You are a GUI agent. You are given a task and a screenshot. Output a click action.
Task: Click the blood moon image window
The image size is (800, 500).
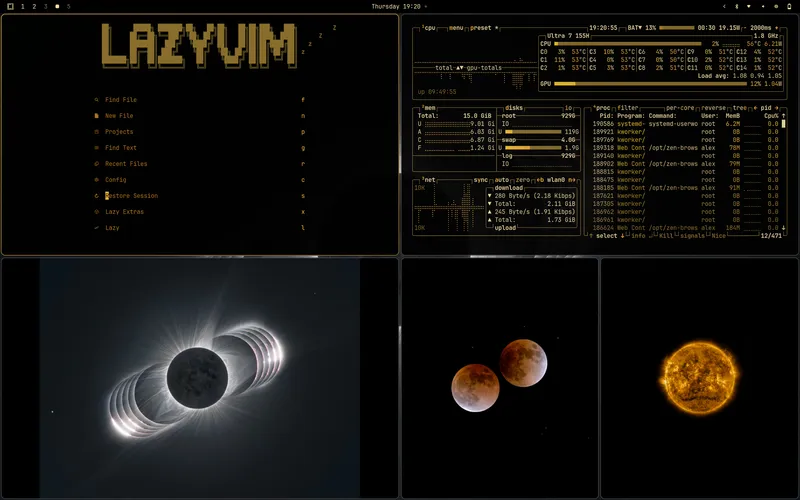499,378
